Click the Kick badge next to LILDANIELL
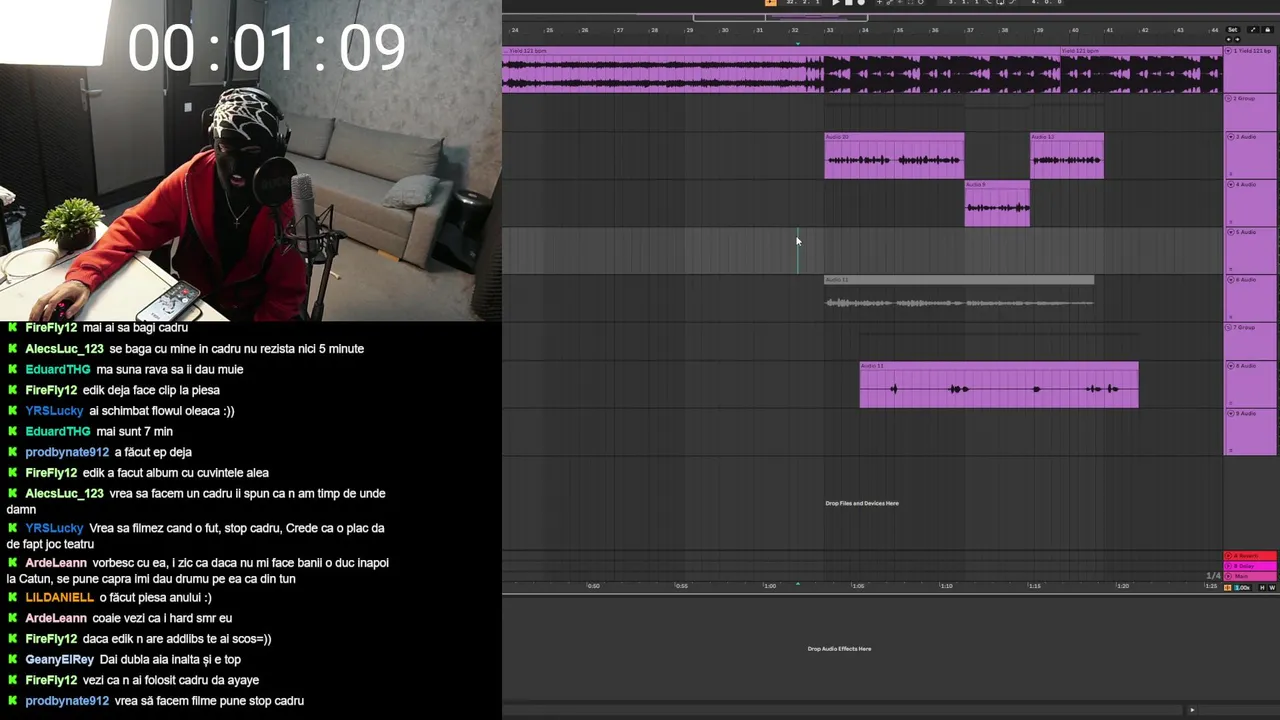1280x720 pixels. [x=13, y=598]
